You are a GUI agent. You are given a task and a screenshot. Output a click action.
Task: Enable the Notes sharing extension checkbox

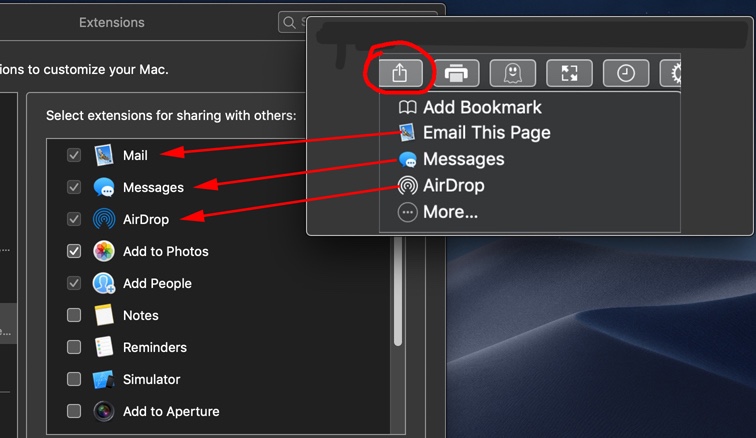click(74, 315)
